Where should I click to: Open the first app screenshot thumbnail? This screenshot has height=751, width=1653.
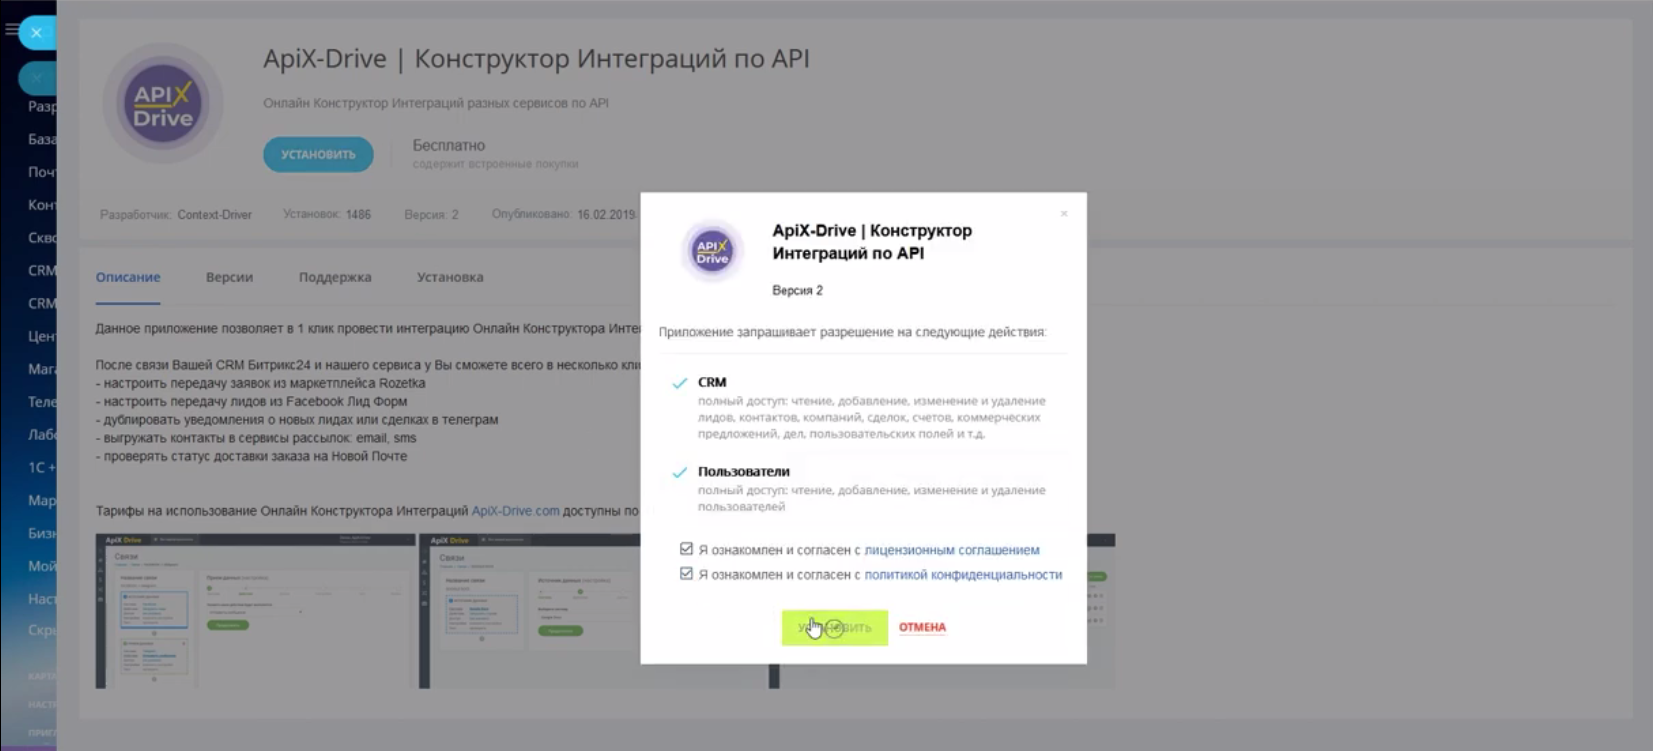(x=255, y=611)
